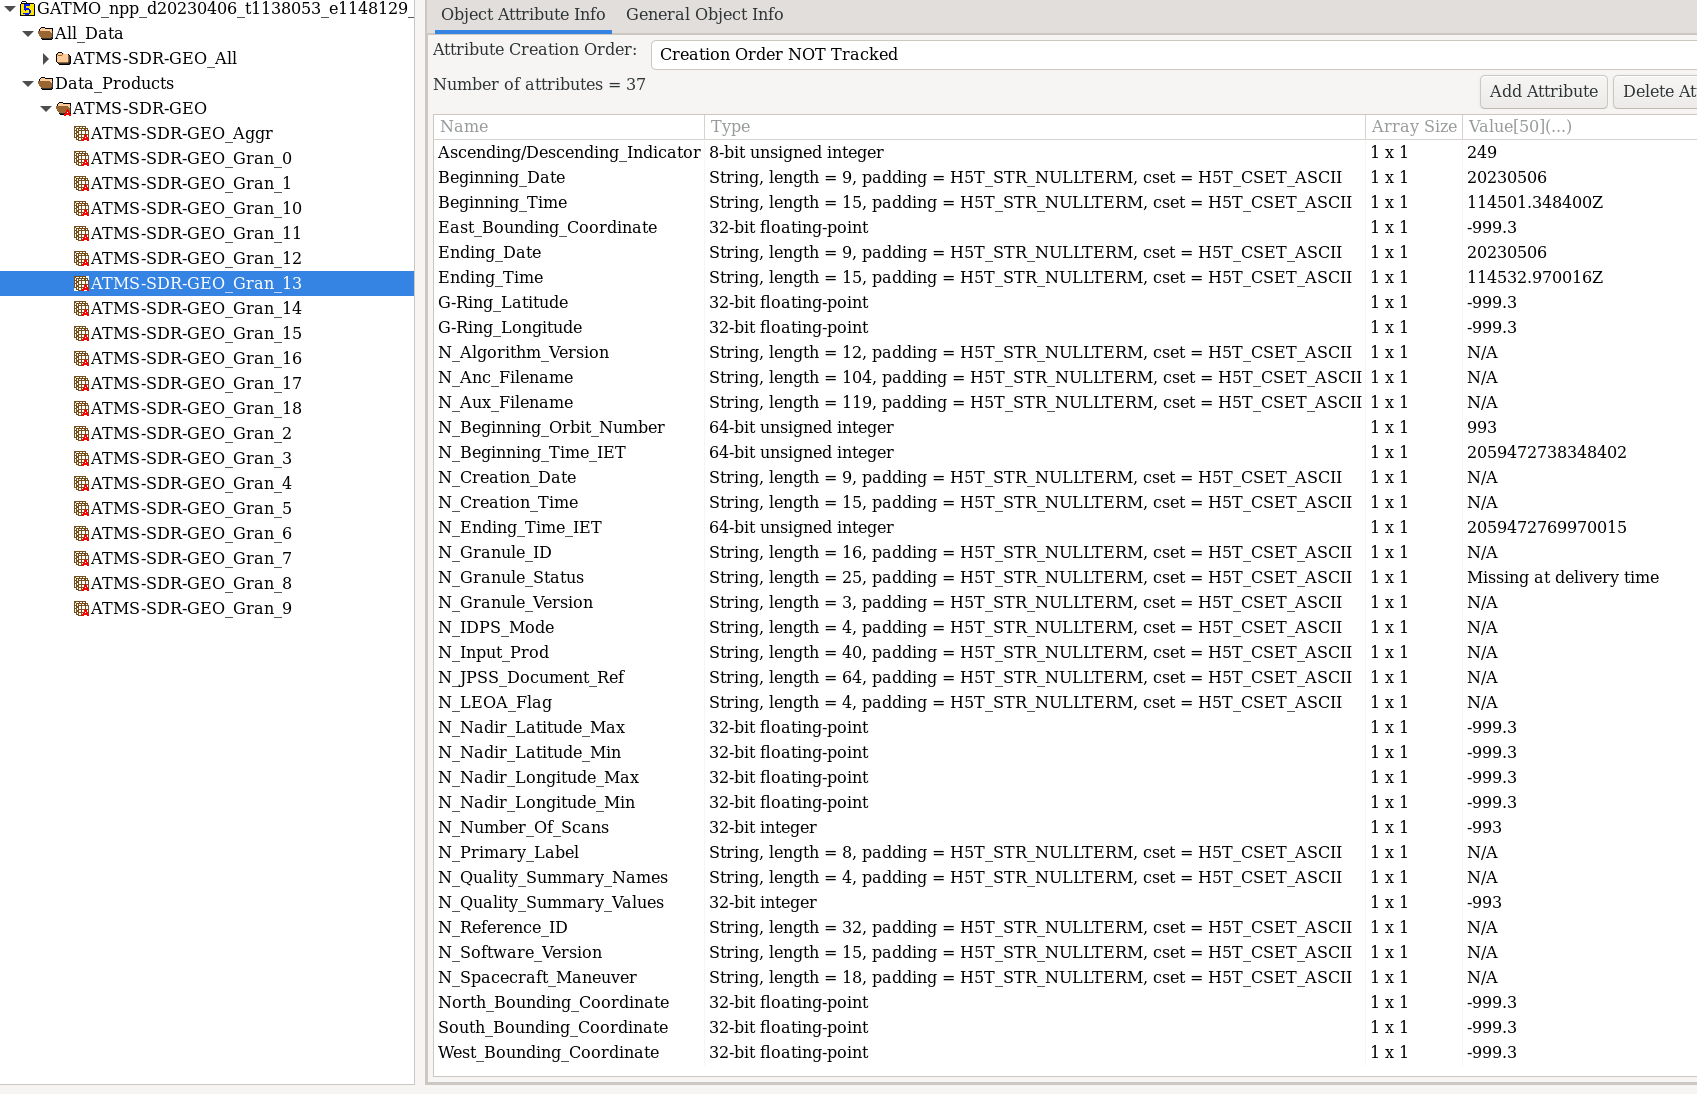This screenshot has height=1094, width=1697.
Task: Click the dataset icon beside ATMS-SDR-GEO_Gran_18
Action: click(82, 408)
